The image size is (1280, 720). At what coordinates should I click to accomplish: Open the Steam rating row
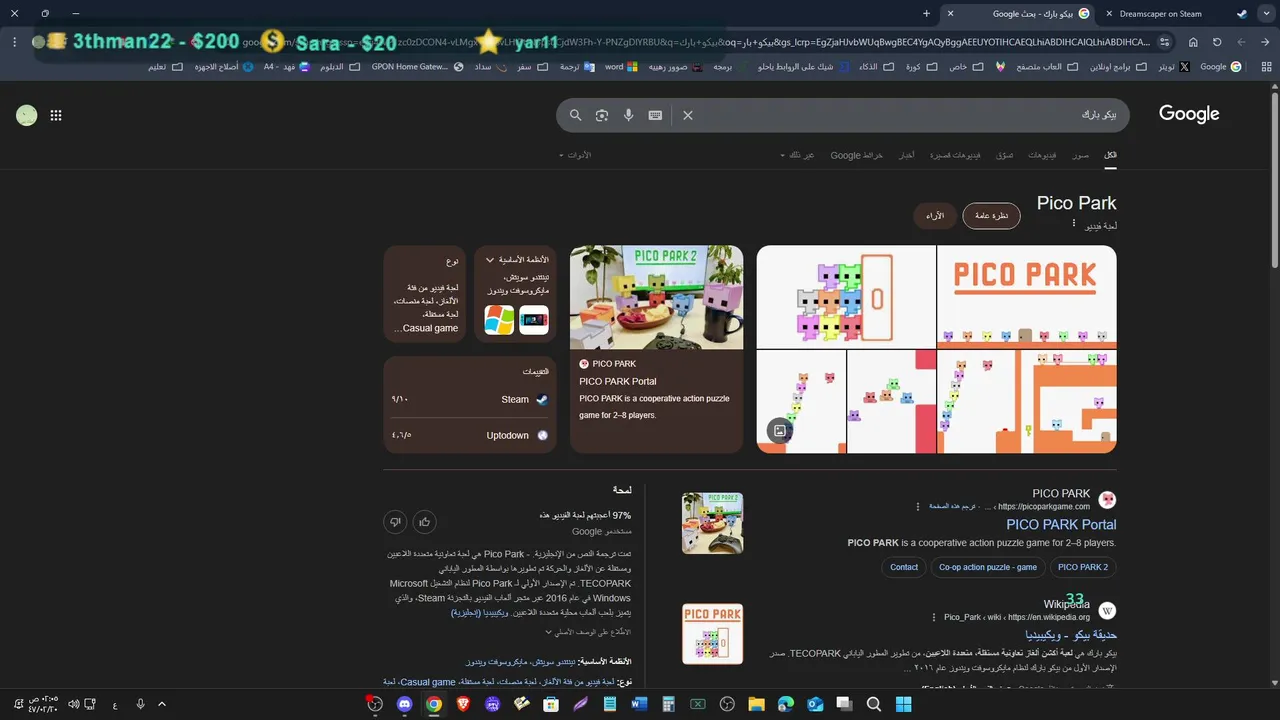coord(470,399)
